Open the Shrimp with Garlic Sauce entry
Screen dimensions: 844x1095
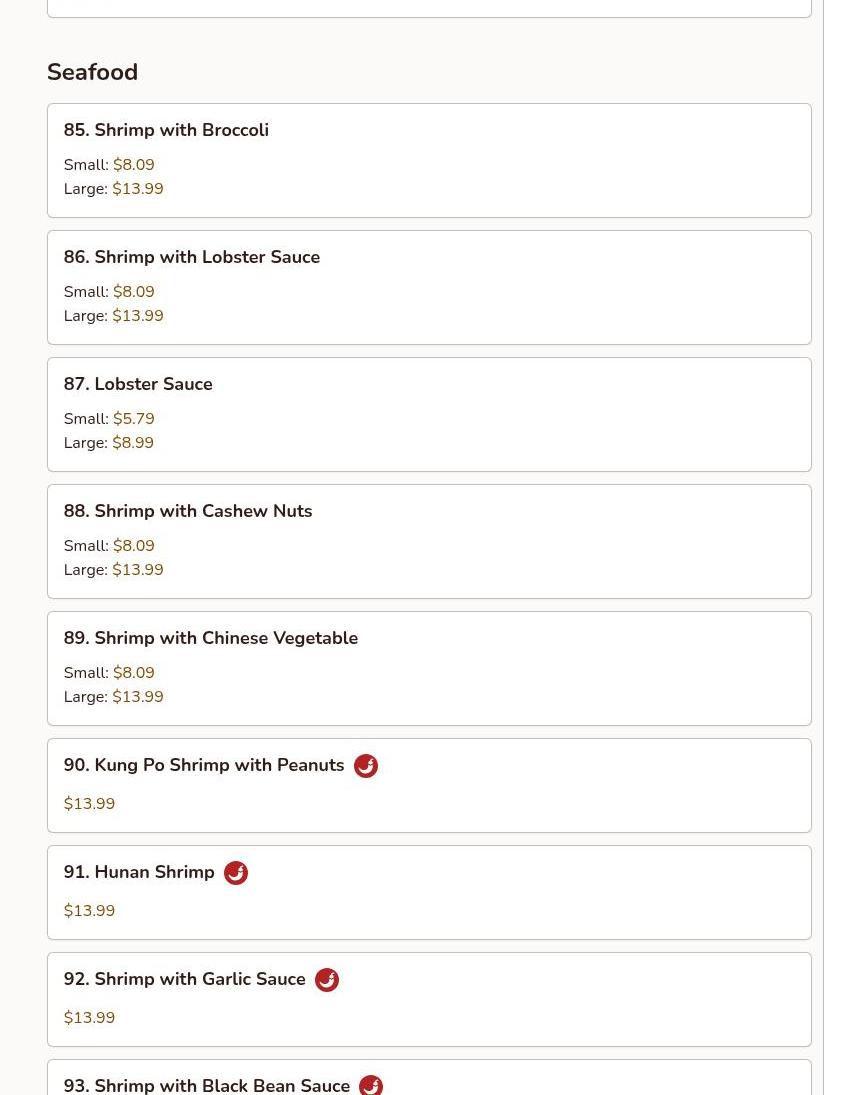429,999
